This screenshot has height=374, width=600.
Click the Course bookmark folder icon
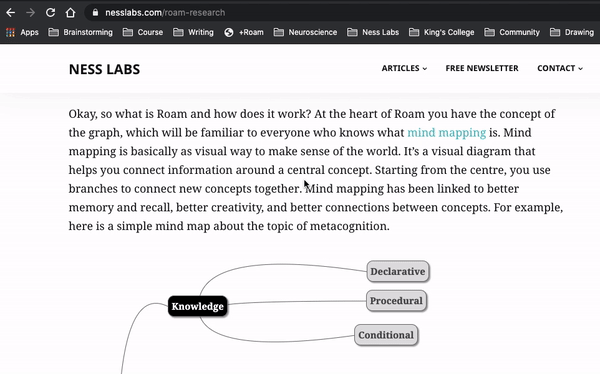(128, 32)
